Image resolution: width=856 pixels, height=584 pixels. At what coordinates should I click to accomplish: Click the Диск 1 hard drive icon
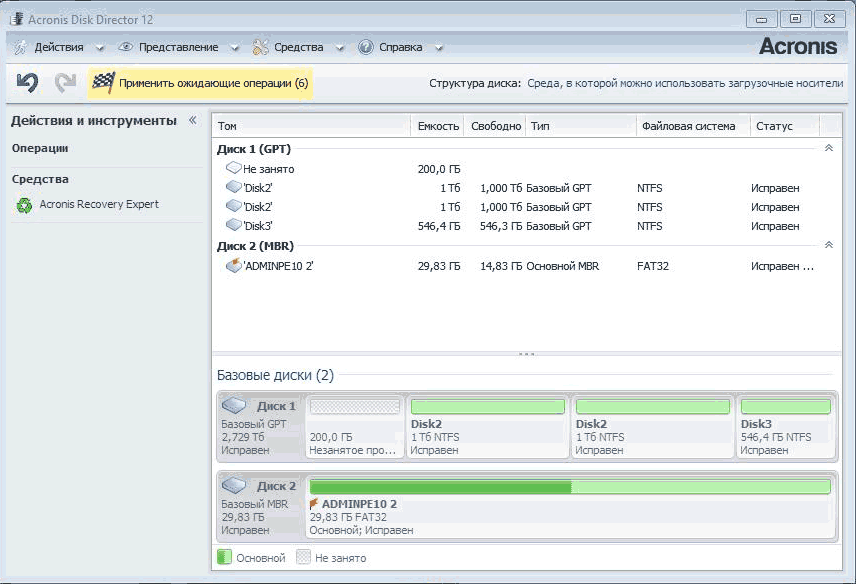(234, 406)
